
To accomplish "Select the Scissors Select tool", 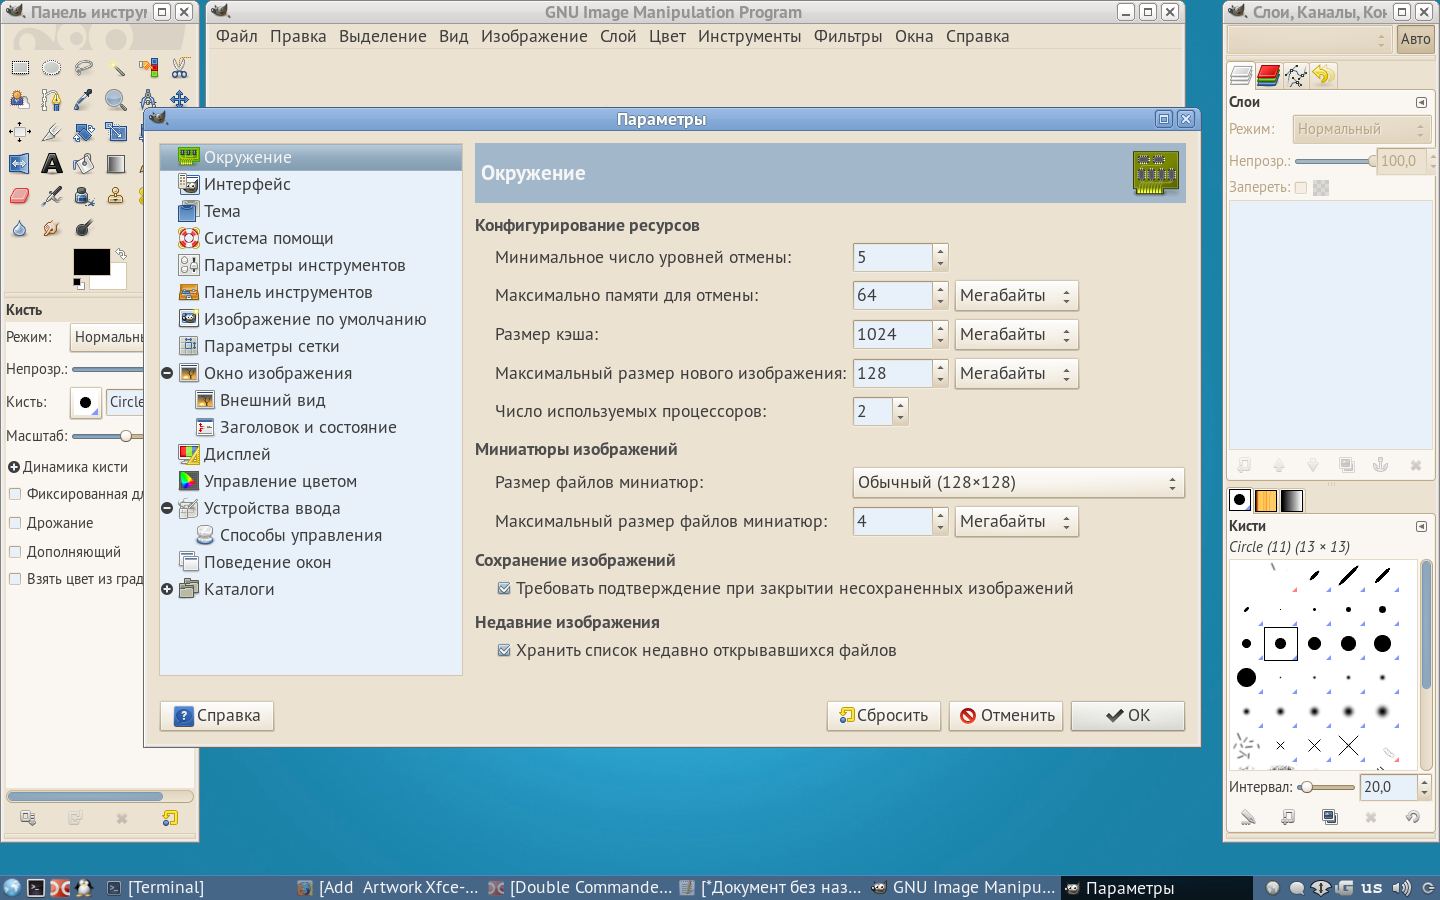I will click(x=180, y=68).
